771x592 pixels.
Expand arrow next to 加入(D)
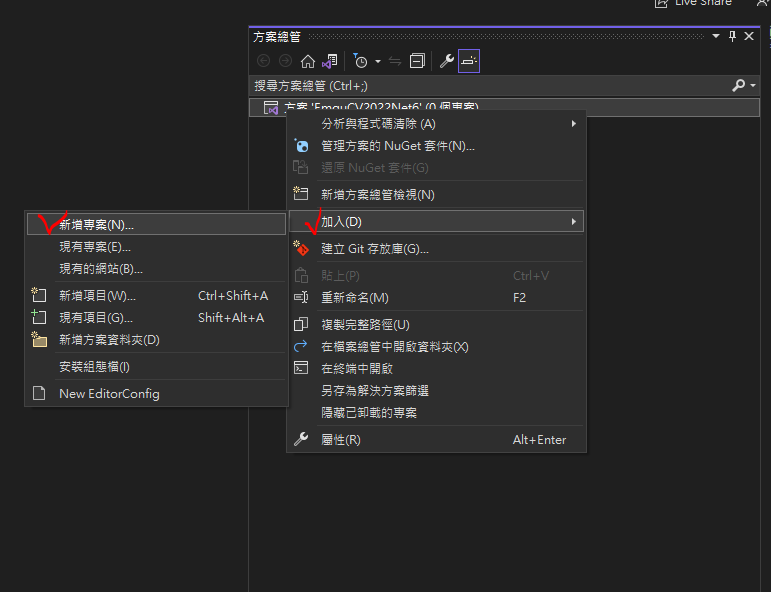click(x=573, y=222)
